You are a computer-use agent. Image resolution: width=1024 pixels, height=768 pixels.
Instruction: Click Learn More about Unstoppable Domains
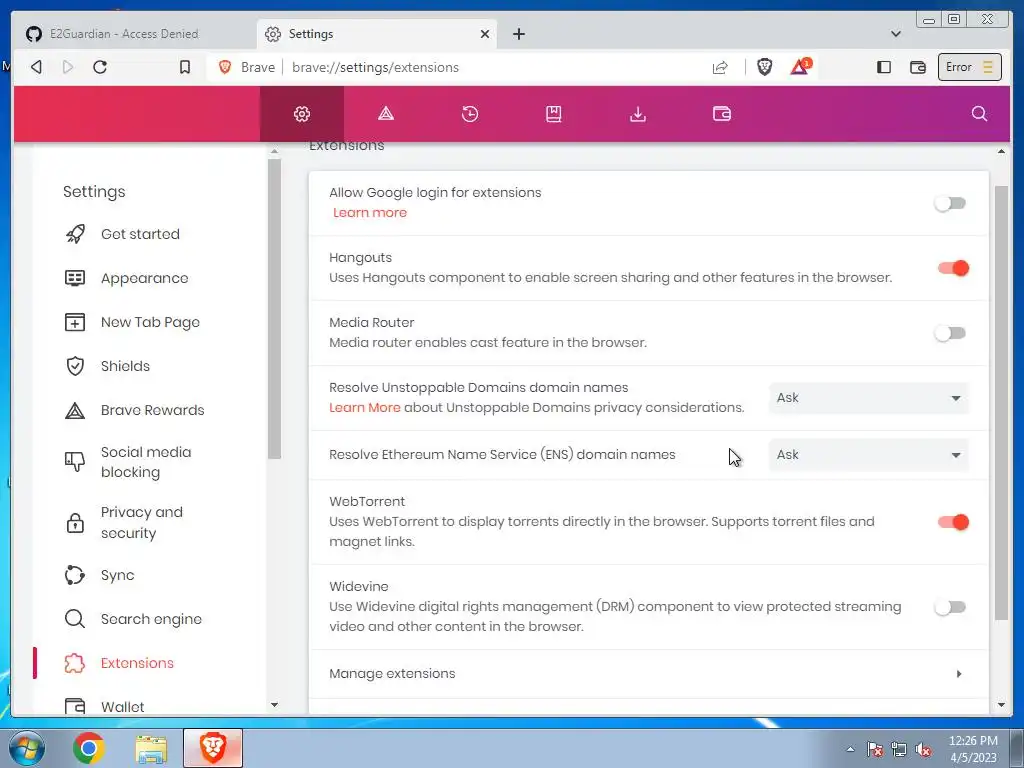[x=364, y=408]
